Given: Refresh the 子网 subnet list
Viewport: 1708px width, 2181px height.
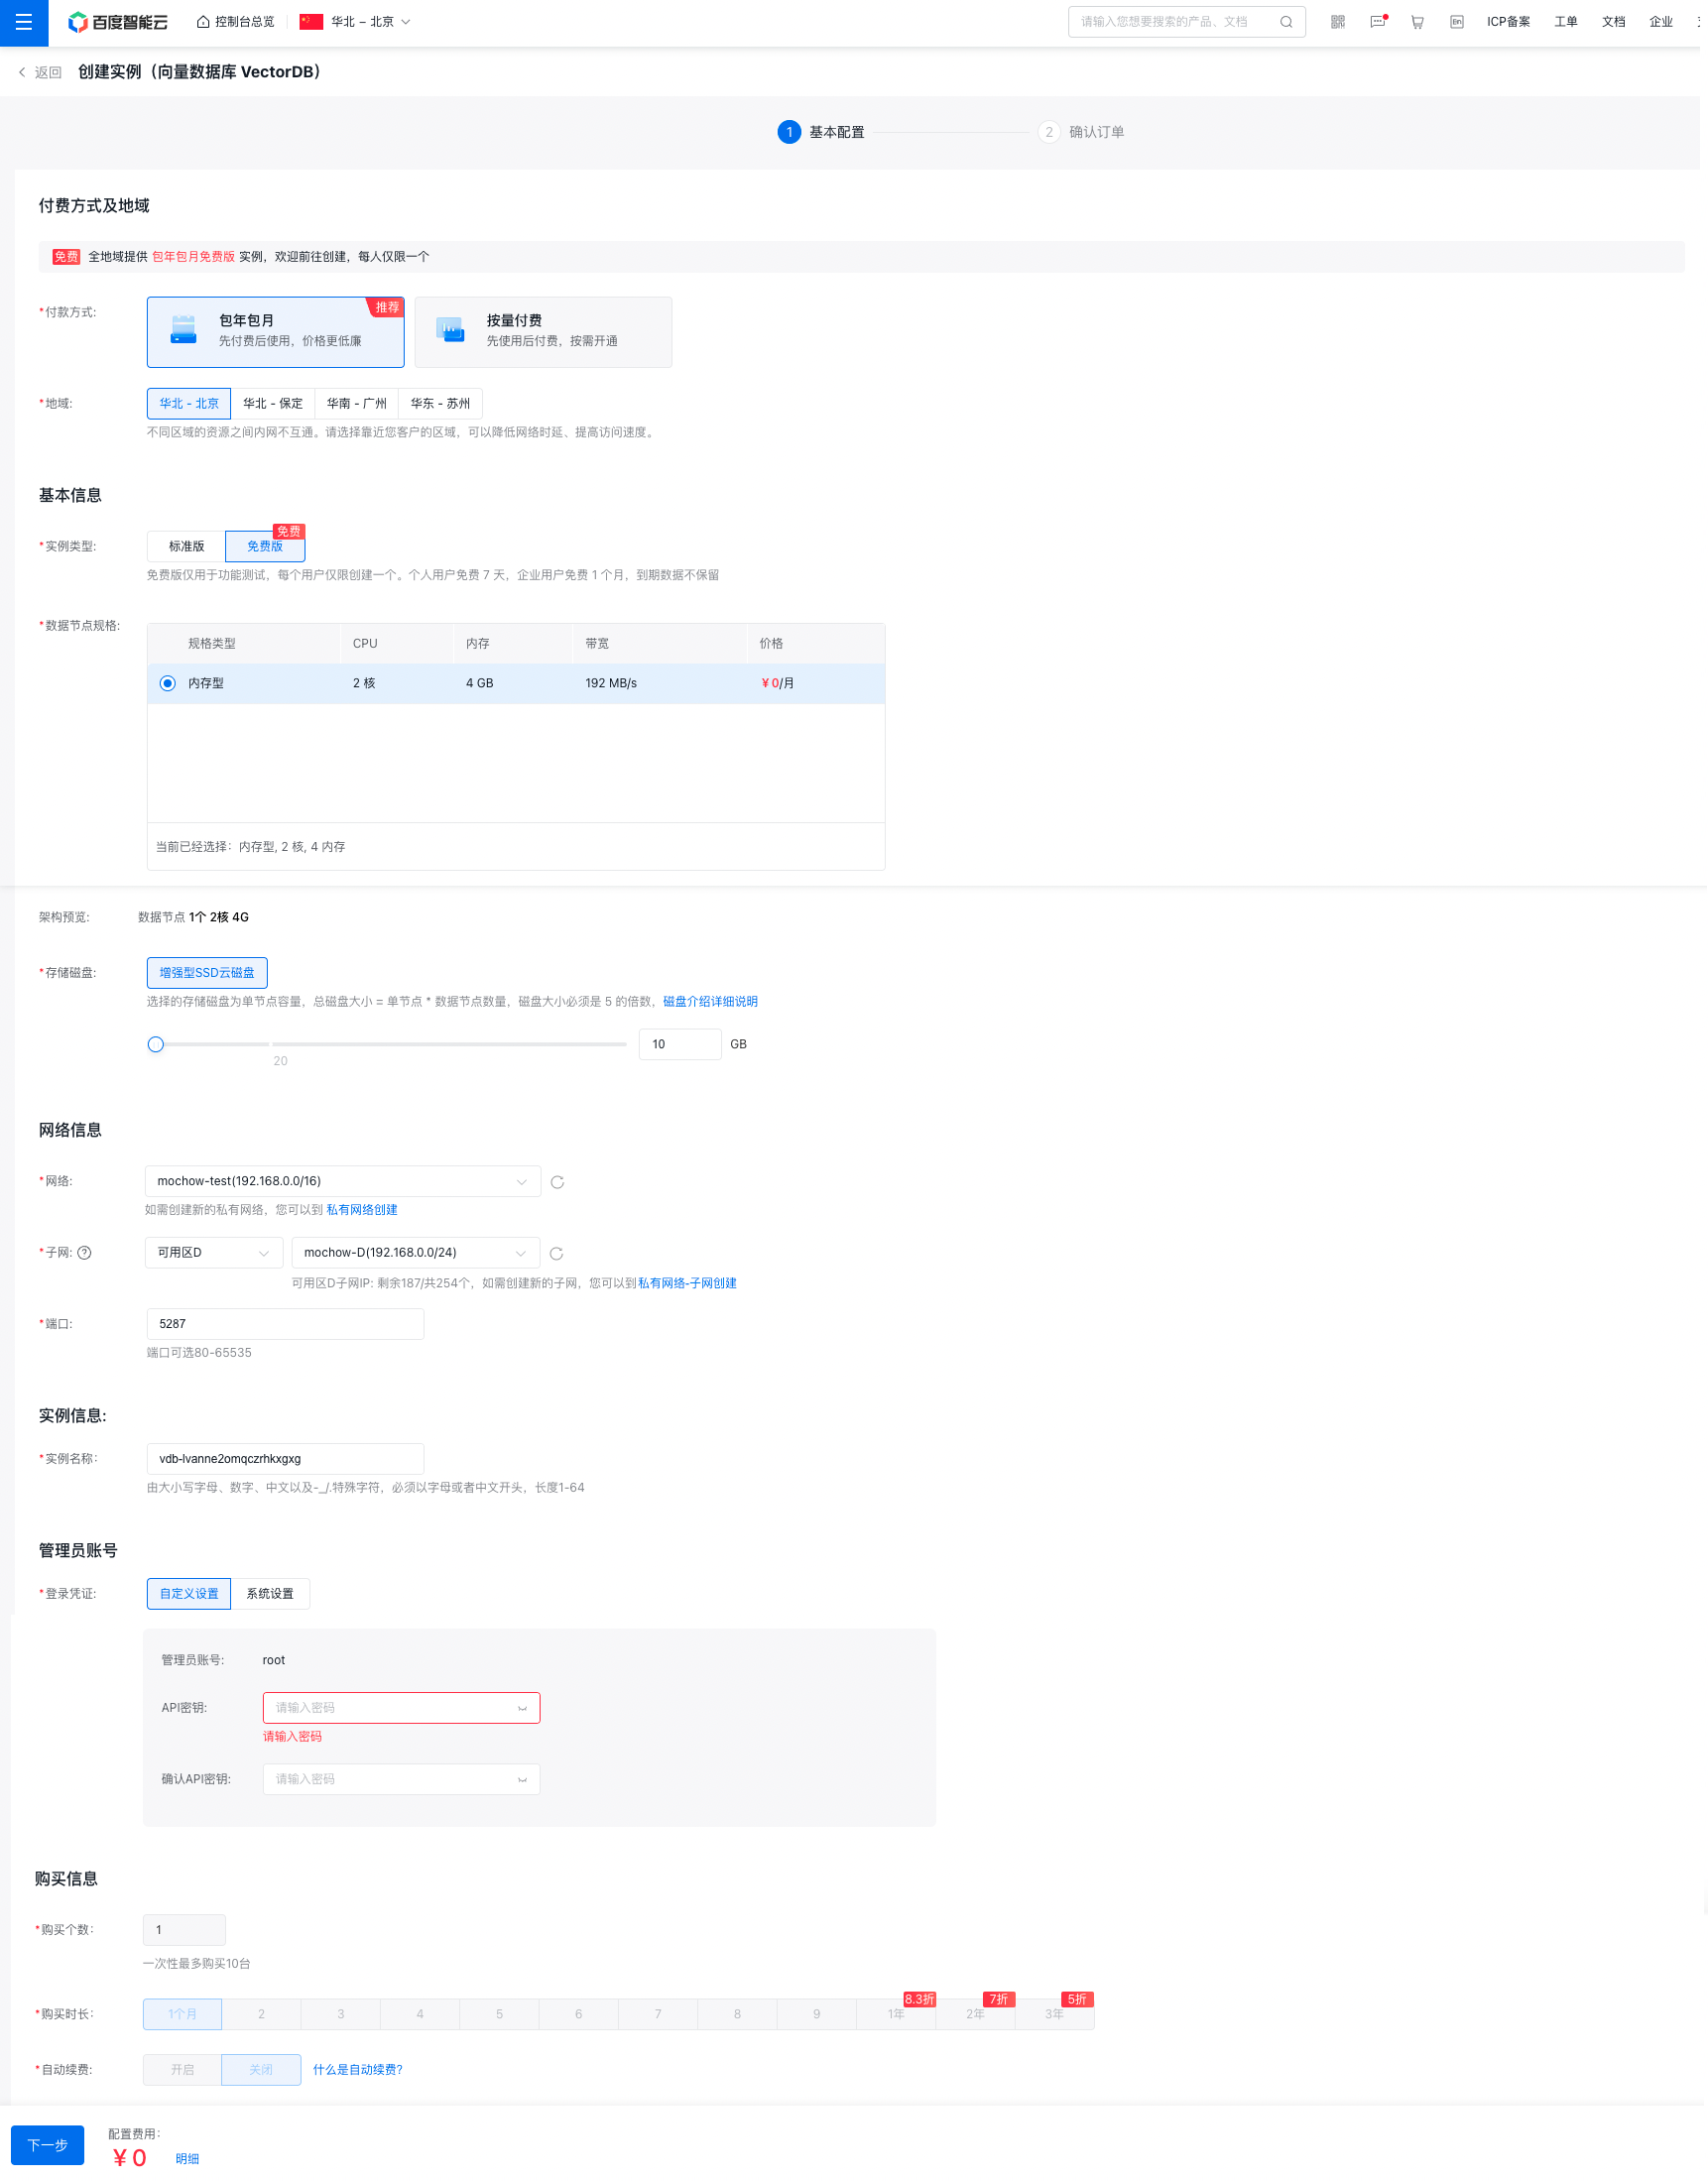Looking at the screenshot, I should pyautogui.click(x=556, y=1253).
